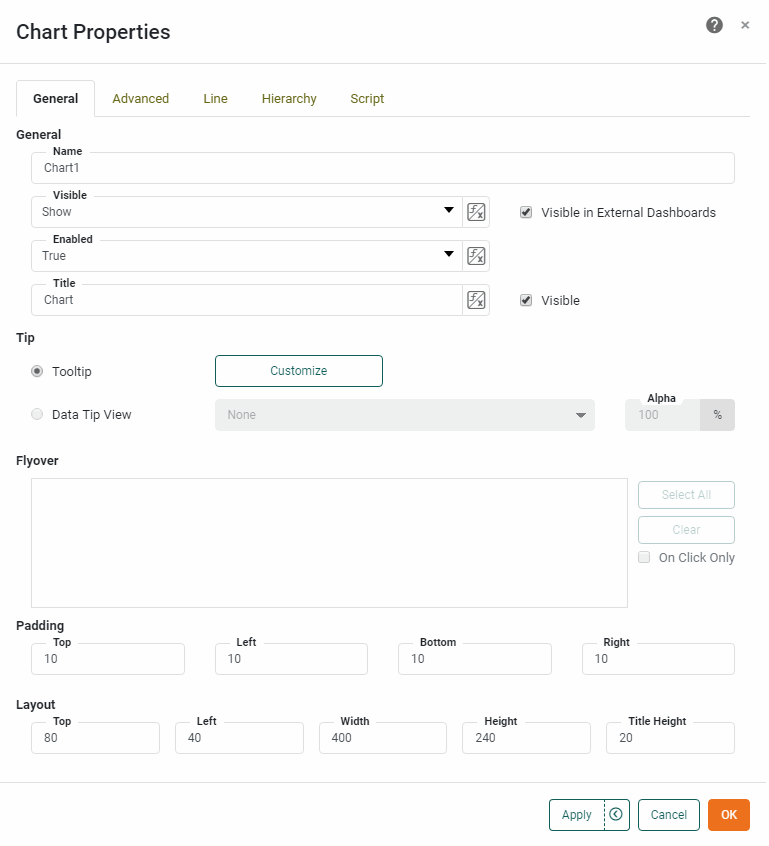Viewport: 769px width, 846px height.
Task: Click the chart Name input field
Action: pyautogui.click(x=382, y=168)
